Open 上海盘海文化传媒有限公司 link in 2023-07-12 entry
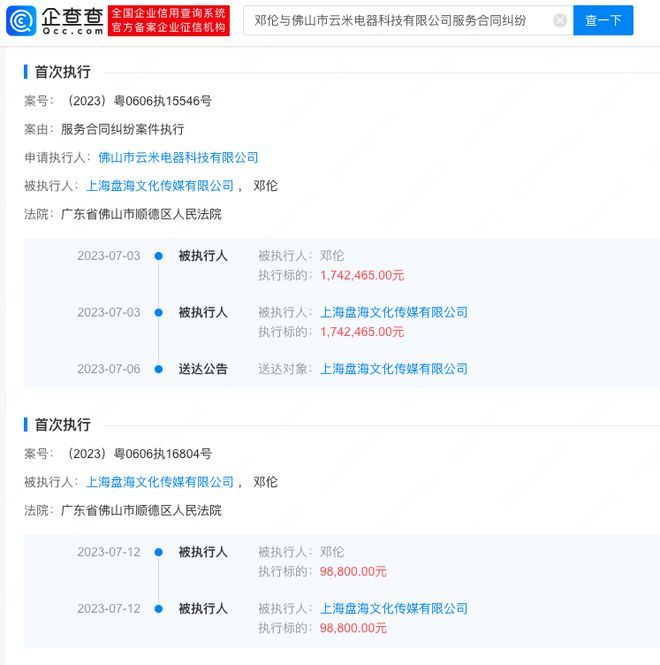This screenshot has height=665, width=660. coord(394,608)
